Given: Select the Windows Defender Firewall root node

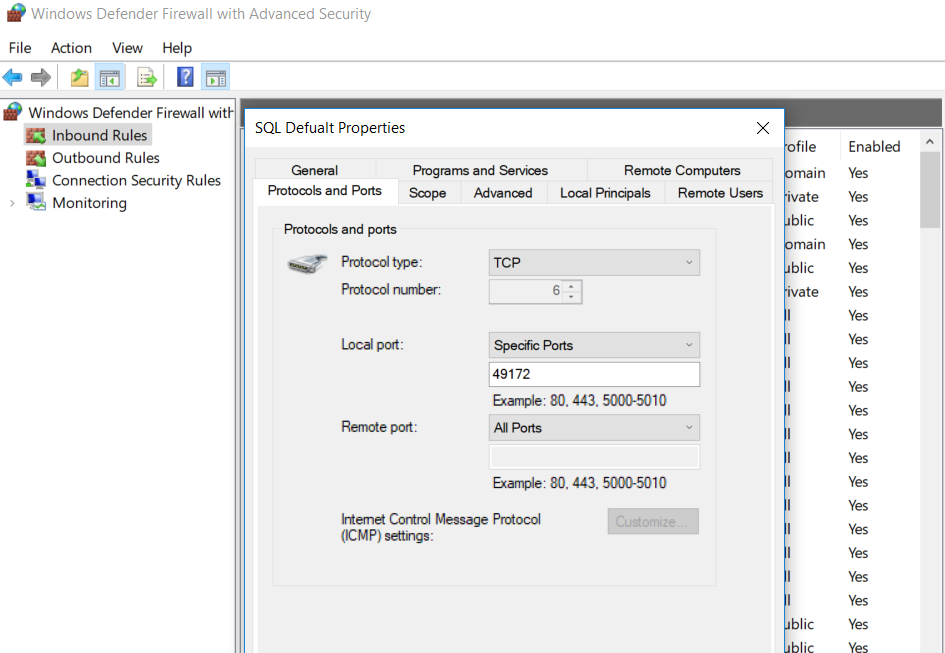Looking at the screenshot, I should coord(131,113).
